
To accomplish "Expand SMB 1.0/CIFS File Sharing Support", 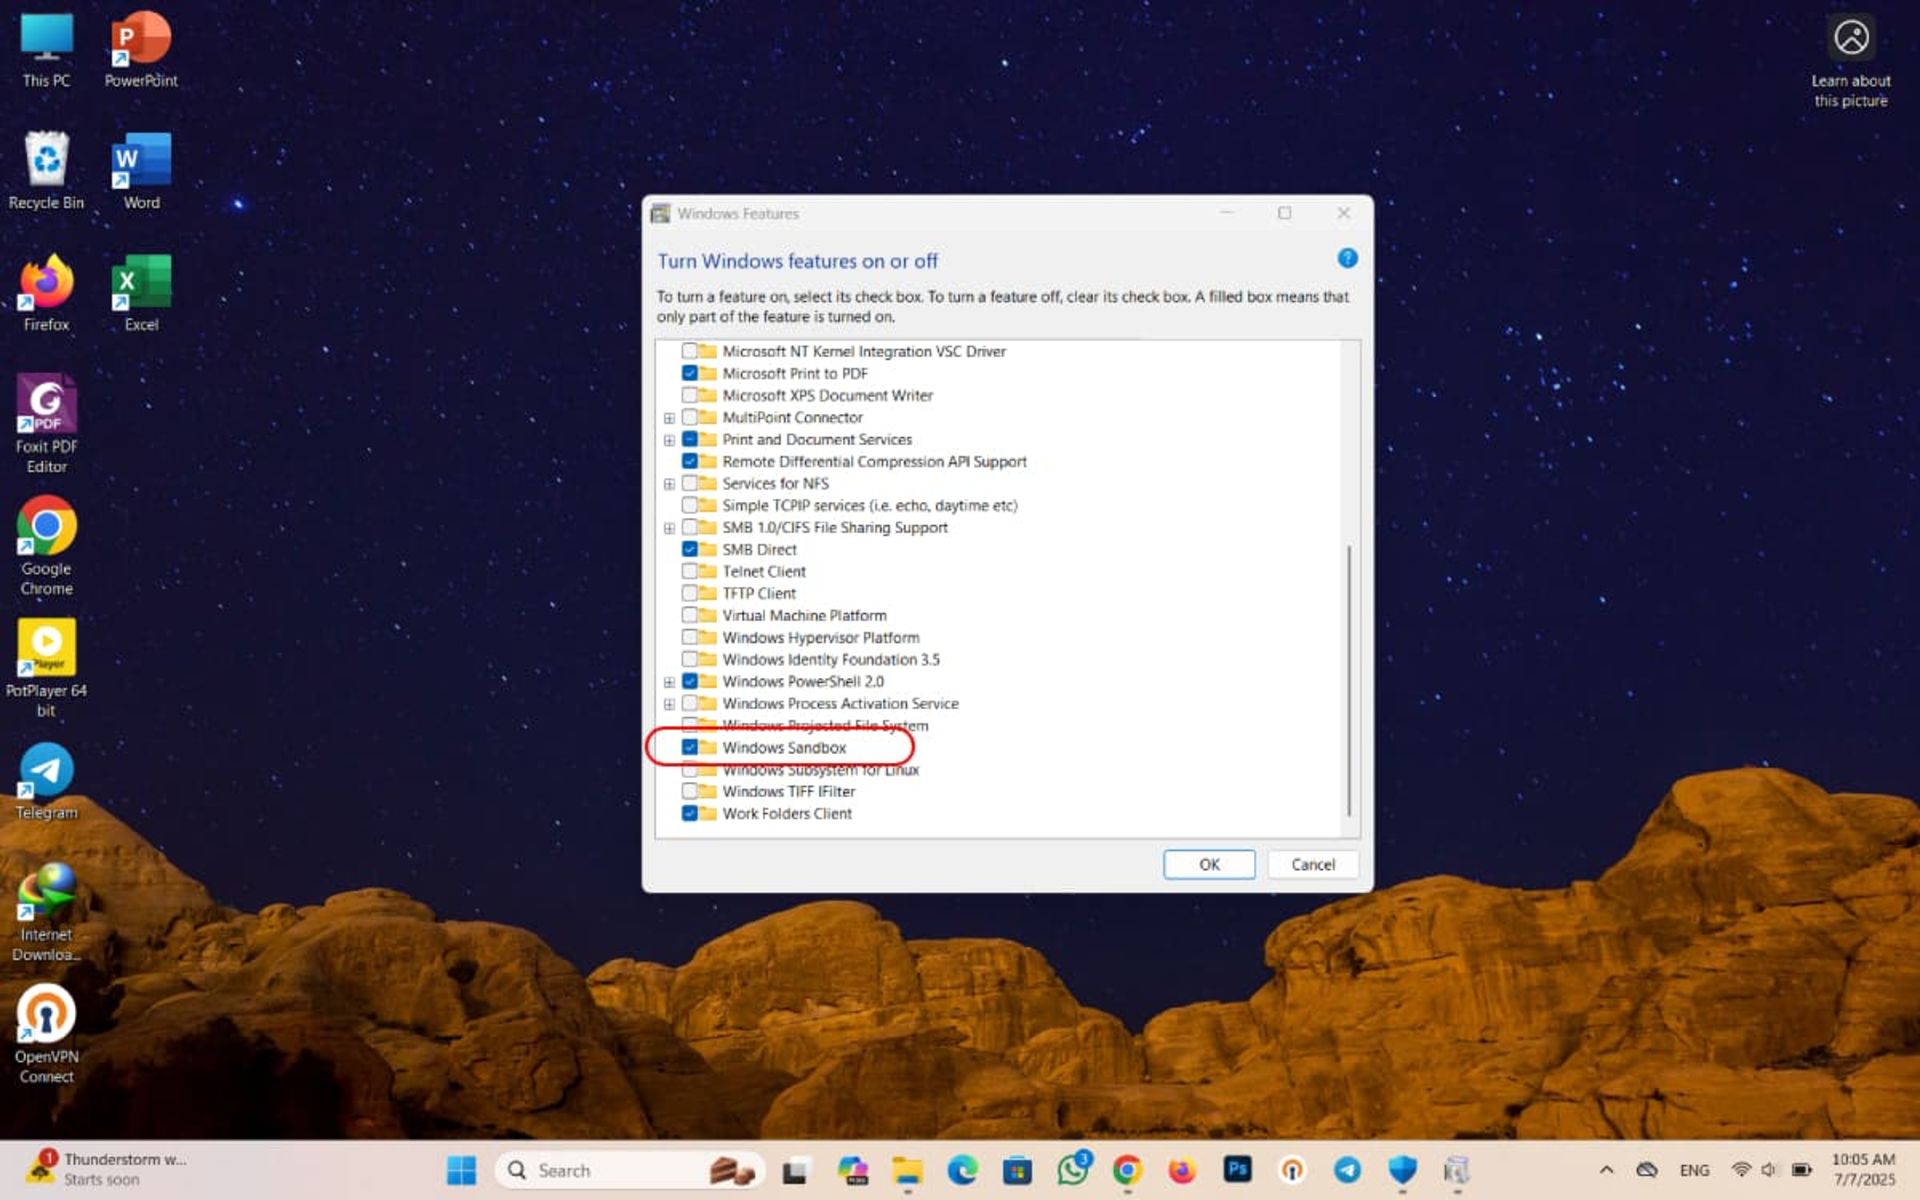I will tap(669, 527).
